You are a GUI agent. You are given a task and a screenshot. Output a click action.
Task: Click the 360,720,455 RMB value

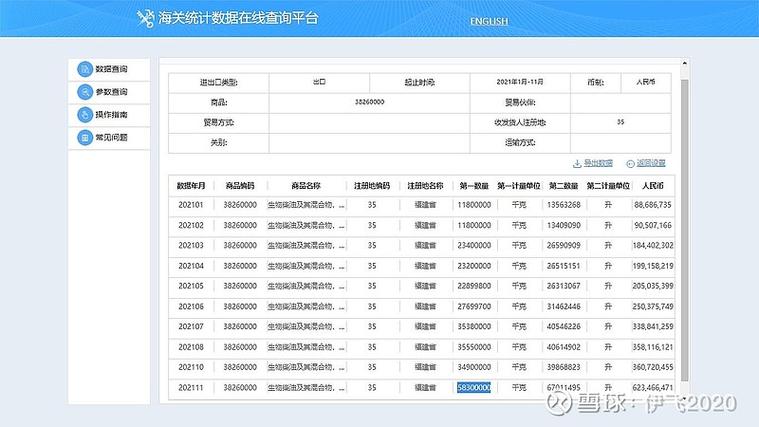653,367
